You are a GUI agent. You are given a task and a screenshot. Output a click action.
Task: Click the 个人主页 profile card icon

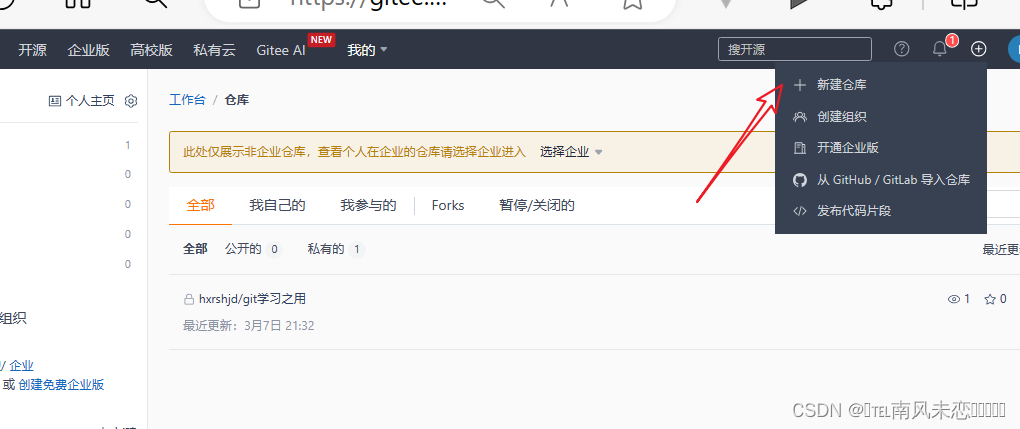tap(55, 101)
